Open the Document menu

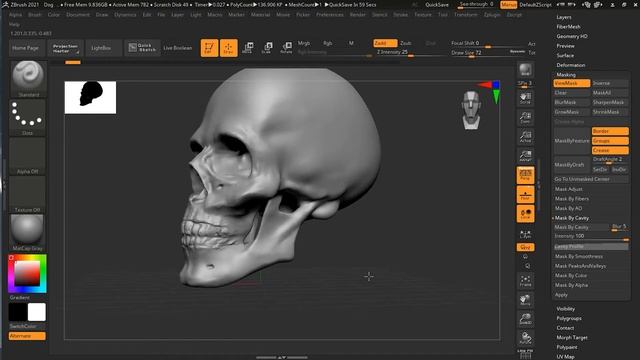coord(78,15)
